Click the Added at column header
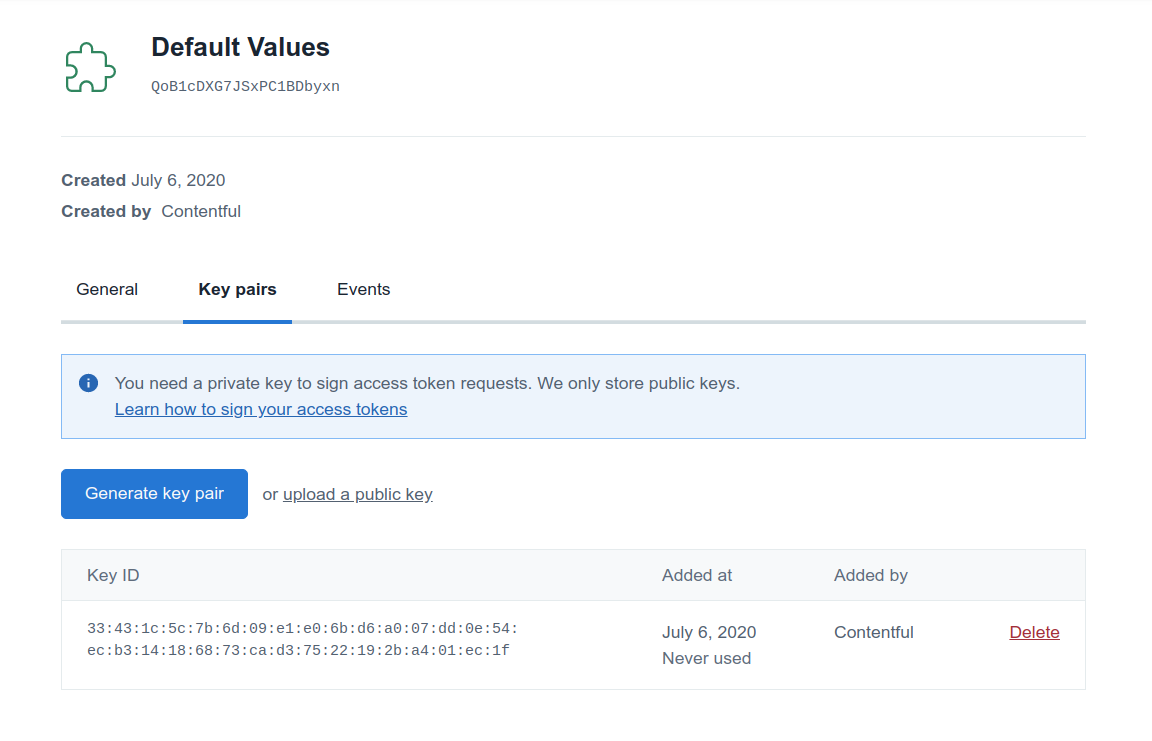This screenshot has height=741, width=1152. pyautogui.click(x=697, y=575)
